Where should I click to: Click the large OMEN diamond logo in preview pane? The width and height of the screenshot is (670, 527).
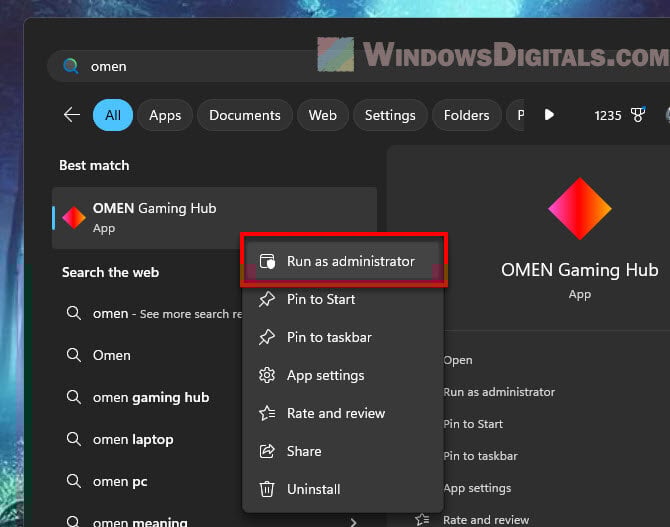(x=579, y=209)
